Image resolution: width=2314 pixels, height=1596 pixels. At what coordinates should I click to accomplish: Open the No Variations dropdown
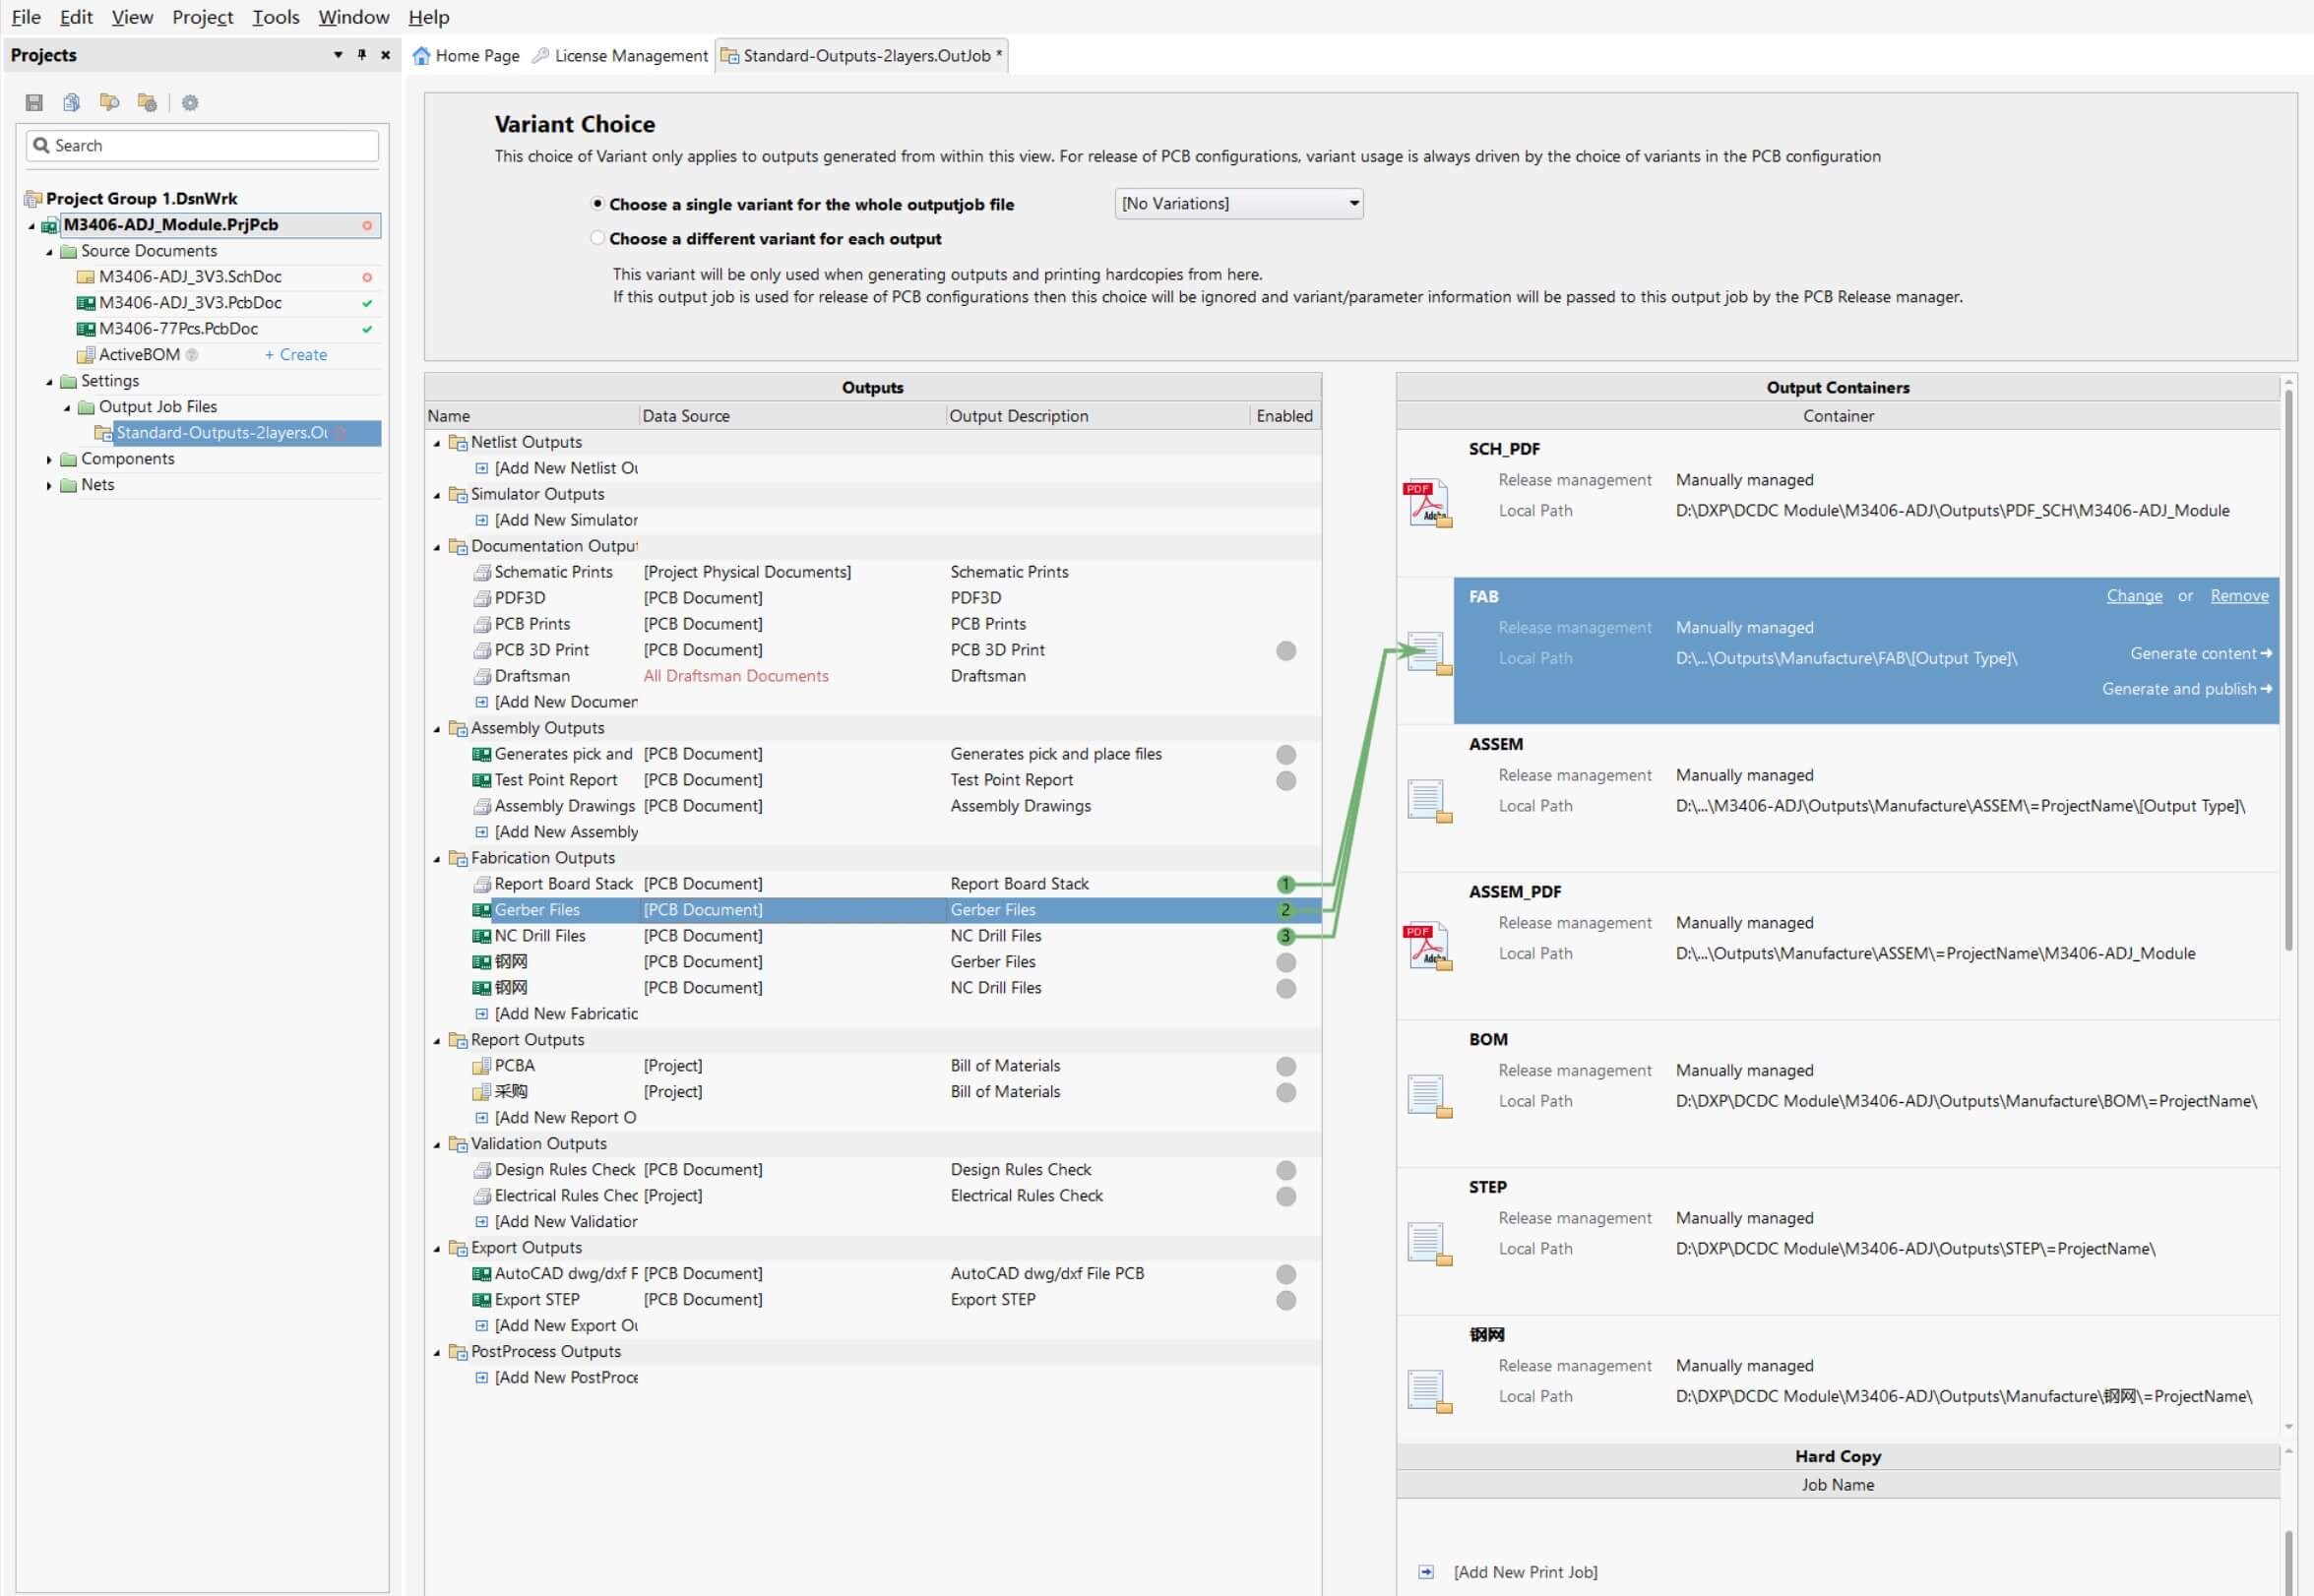[1238, 204]
